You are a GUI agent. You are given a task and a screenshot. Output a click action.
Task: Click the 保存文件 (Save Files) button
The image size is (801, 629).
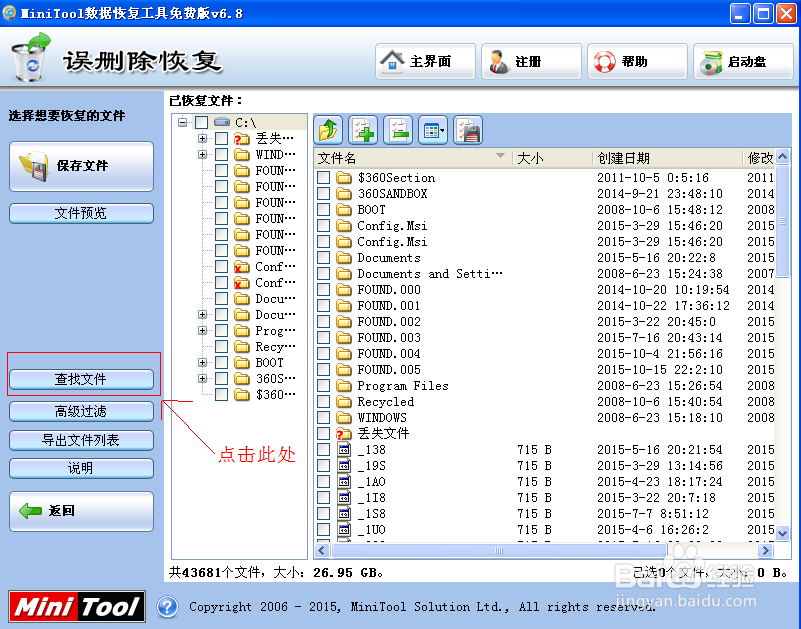80,167
